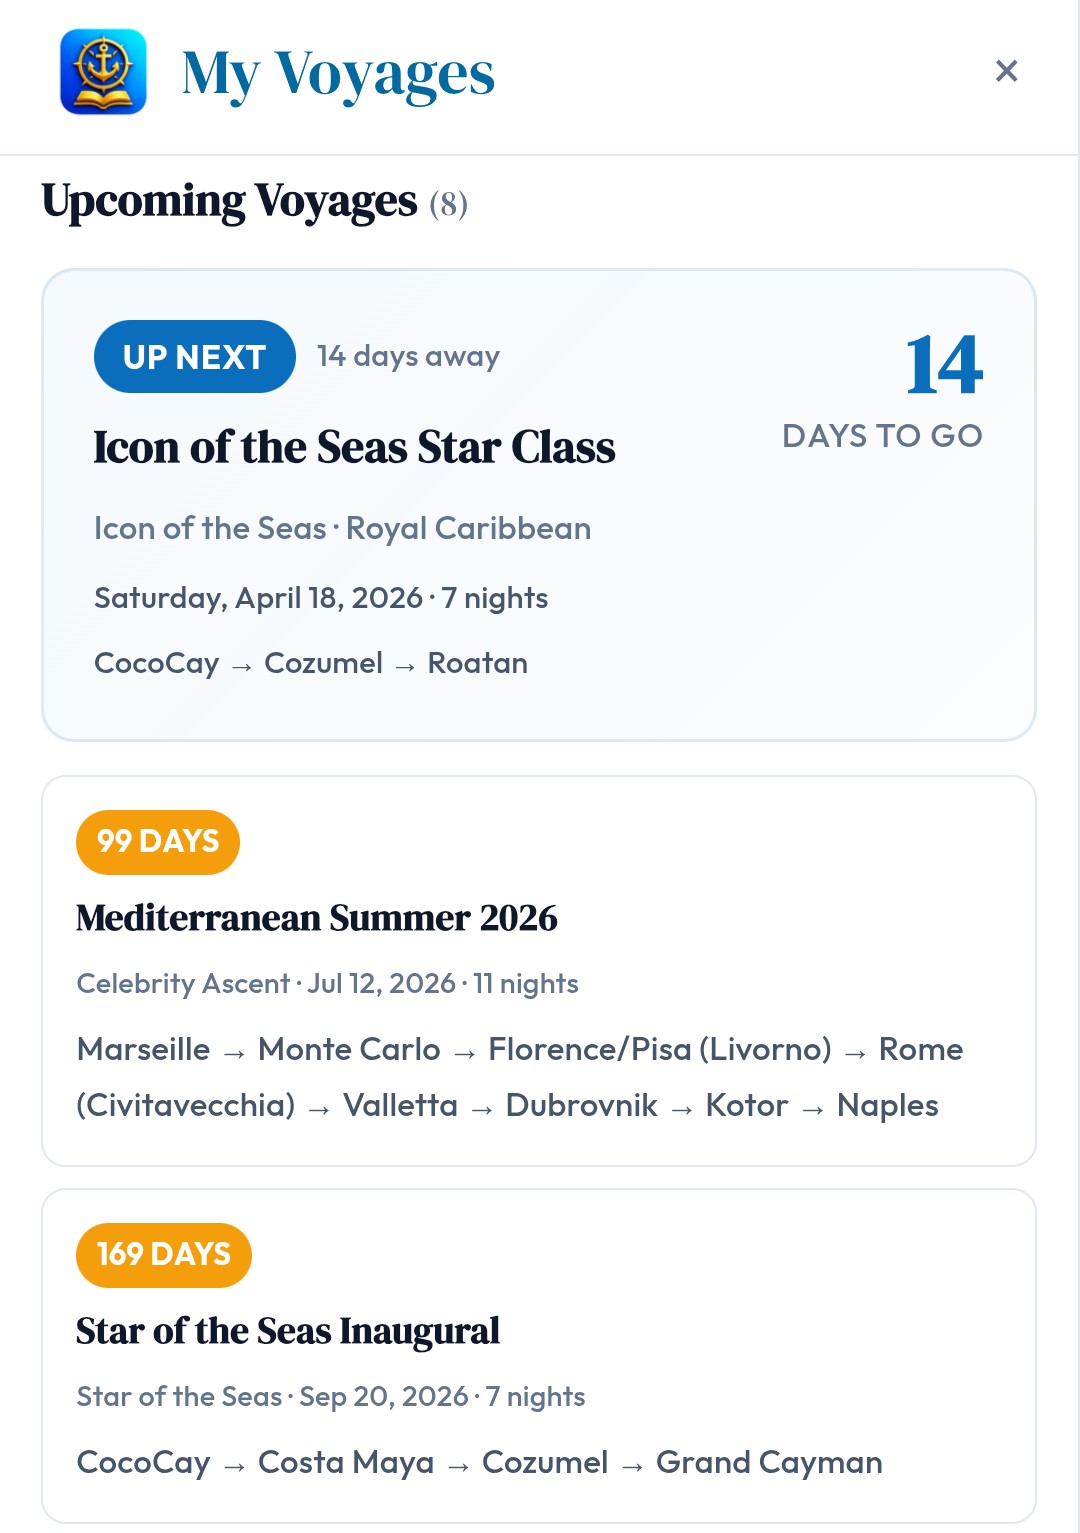Click the 99 DAYS countdown badge
This screenshot has height=1533, width=1080.
[157, 842]
